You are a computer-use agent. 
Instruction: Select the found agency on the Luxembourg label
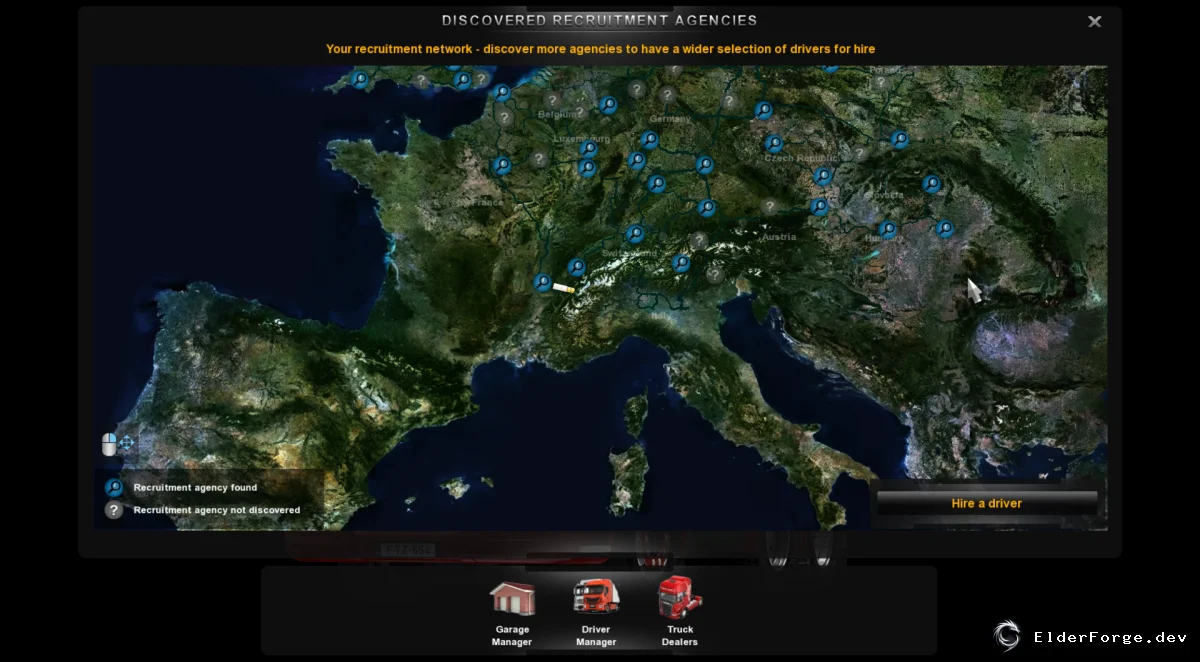588,150
